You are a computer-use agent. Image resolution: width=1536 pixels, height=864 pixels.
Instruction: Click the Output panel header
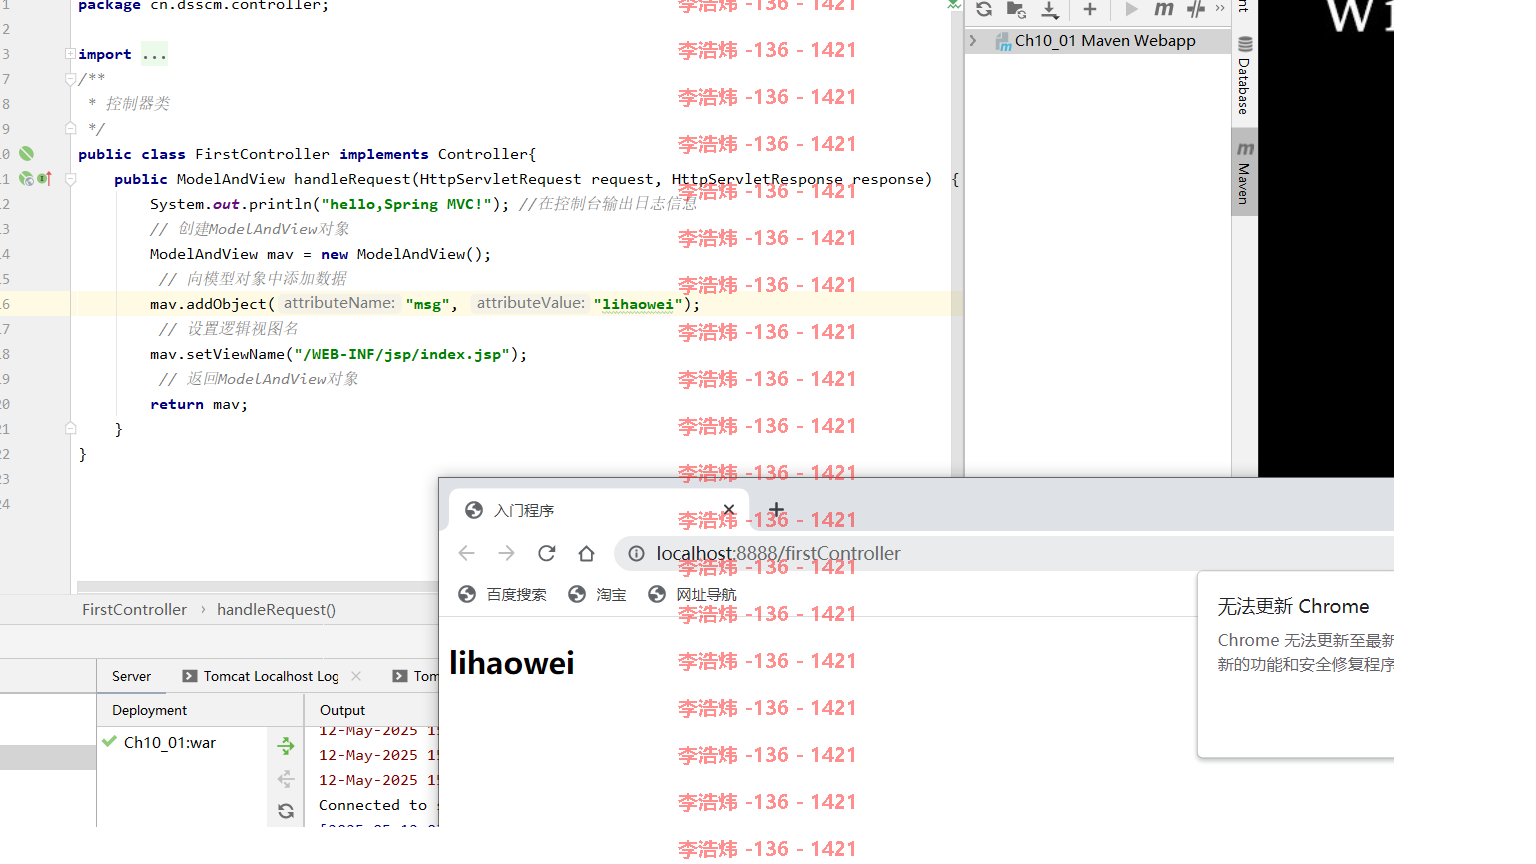click(x=343, y=710)
